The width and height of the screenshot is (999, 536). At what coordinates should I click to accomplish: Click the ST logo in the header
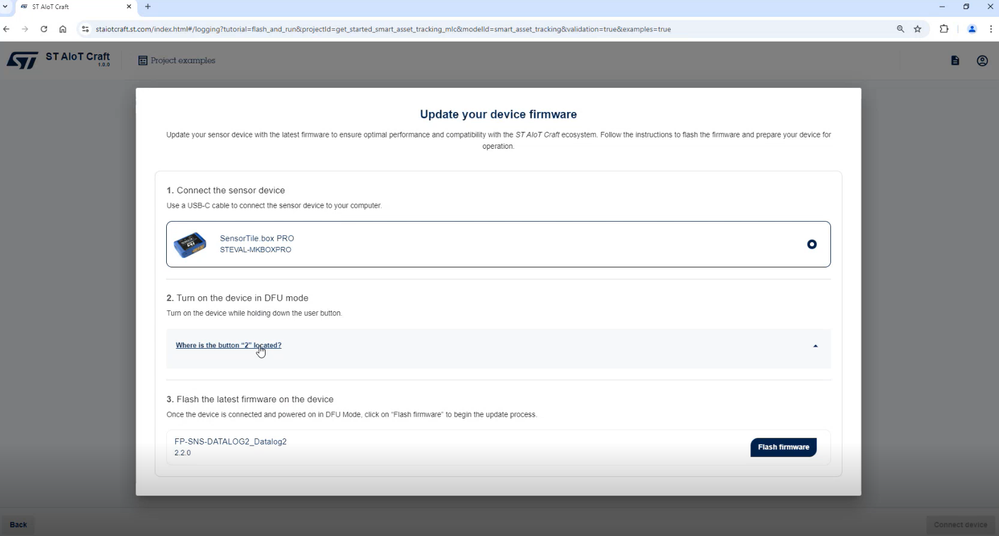click(22, 61)
